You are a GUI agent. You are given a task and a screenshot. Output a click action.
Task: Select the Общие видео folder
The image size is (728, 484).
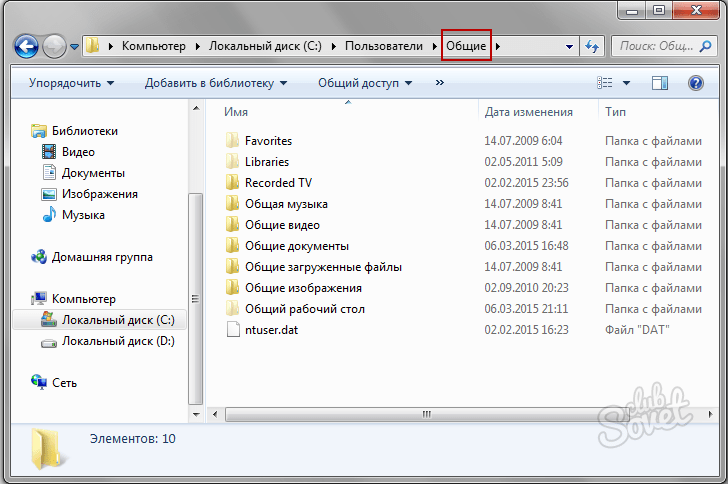[282, 225]
